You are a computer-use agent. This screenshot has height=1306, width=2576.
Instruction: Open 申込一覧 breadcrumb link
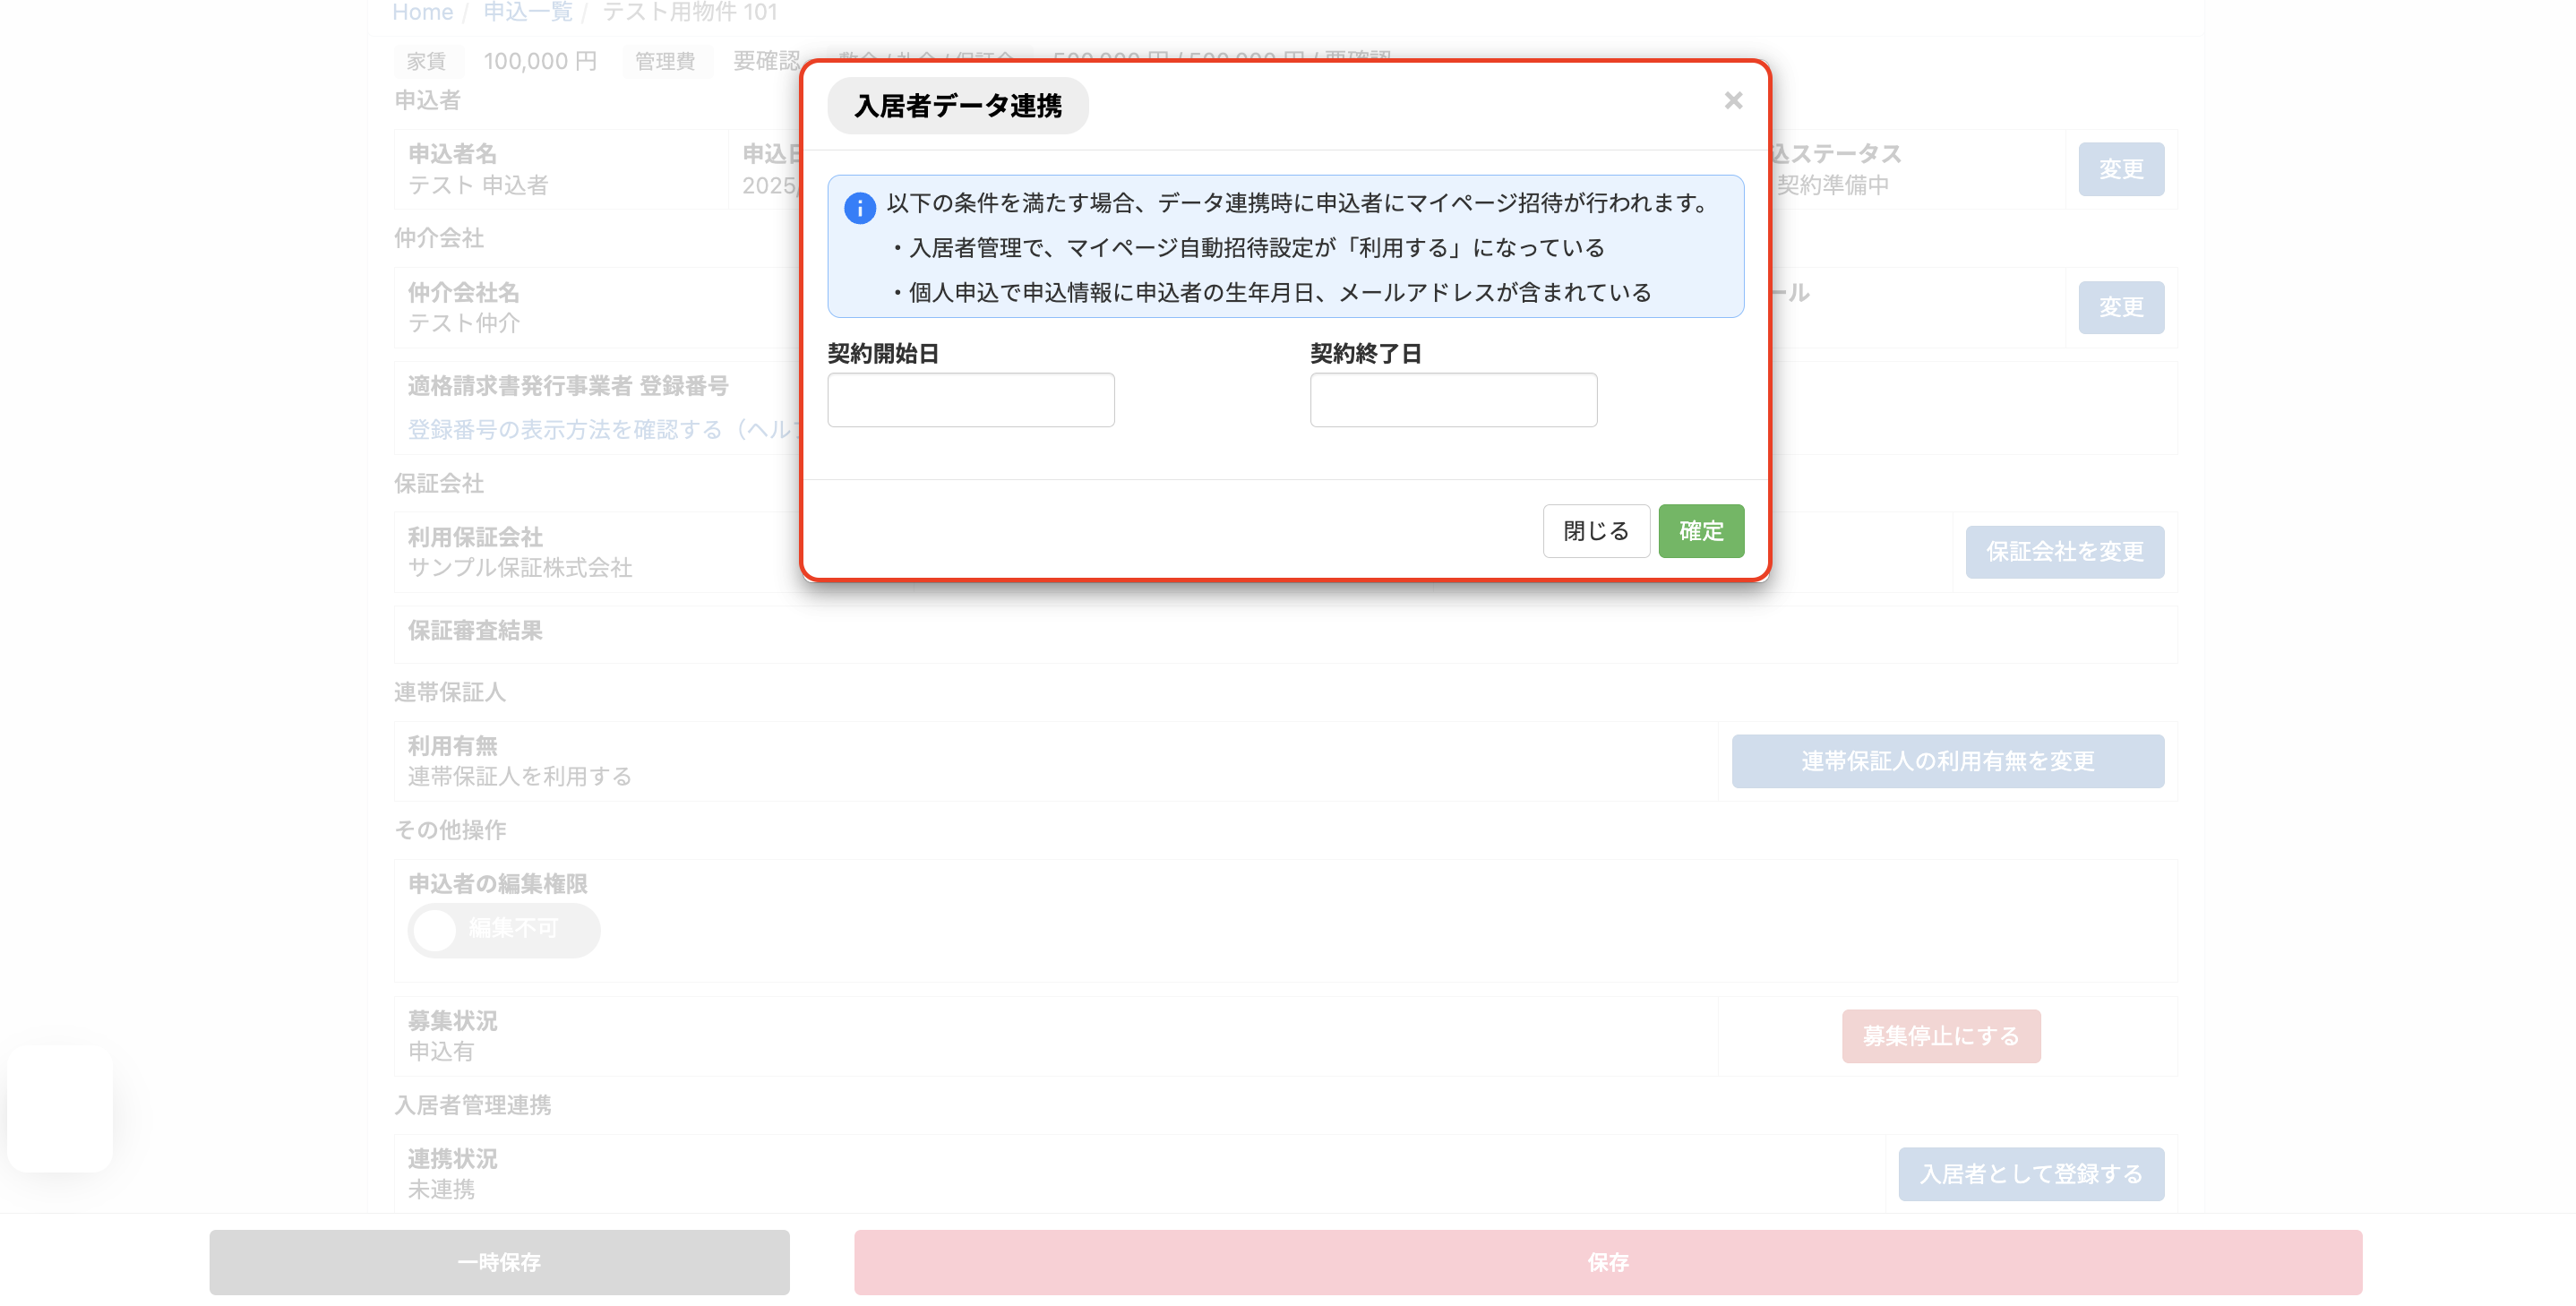click(527, 12)
